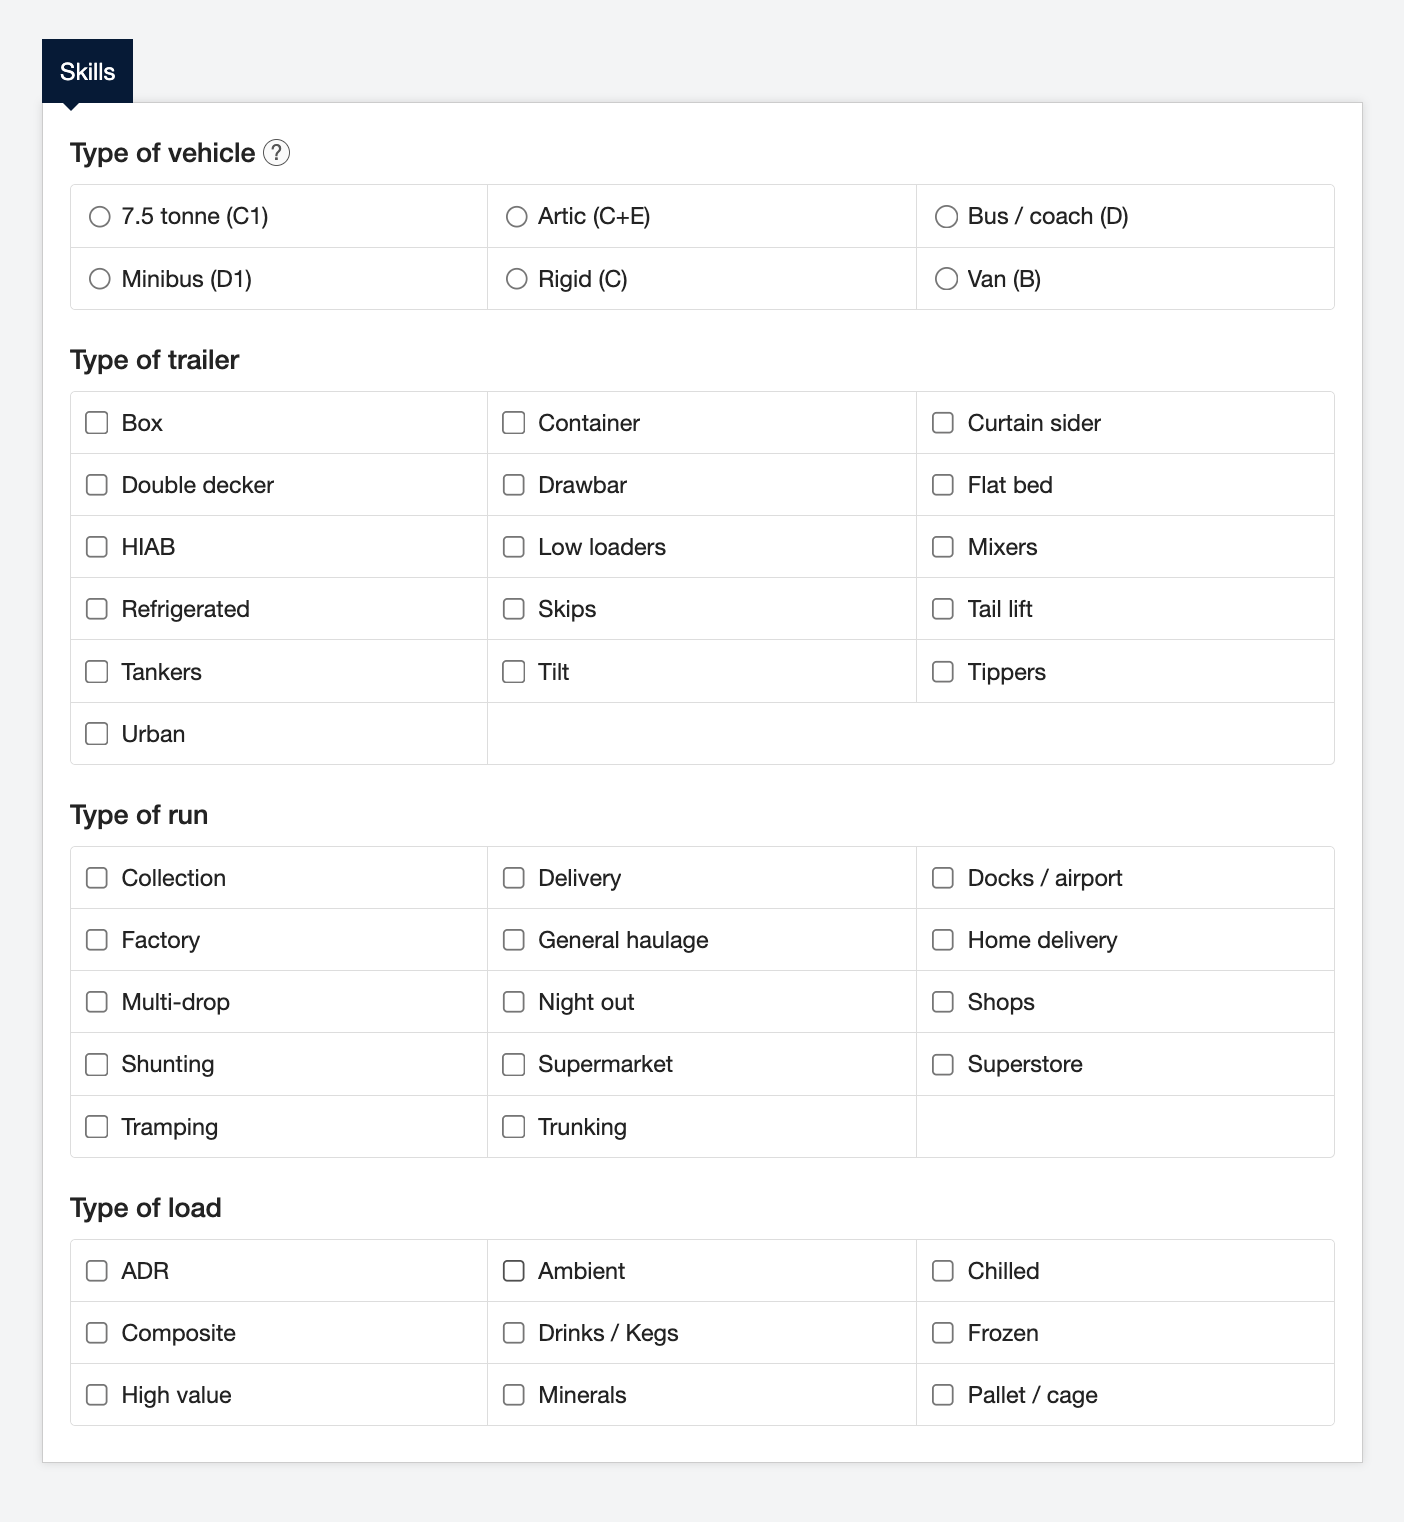Tick the Docks / airport run checkbox

coord(943,878)
